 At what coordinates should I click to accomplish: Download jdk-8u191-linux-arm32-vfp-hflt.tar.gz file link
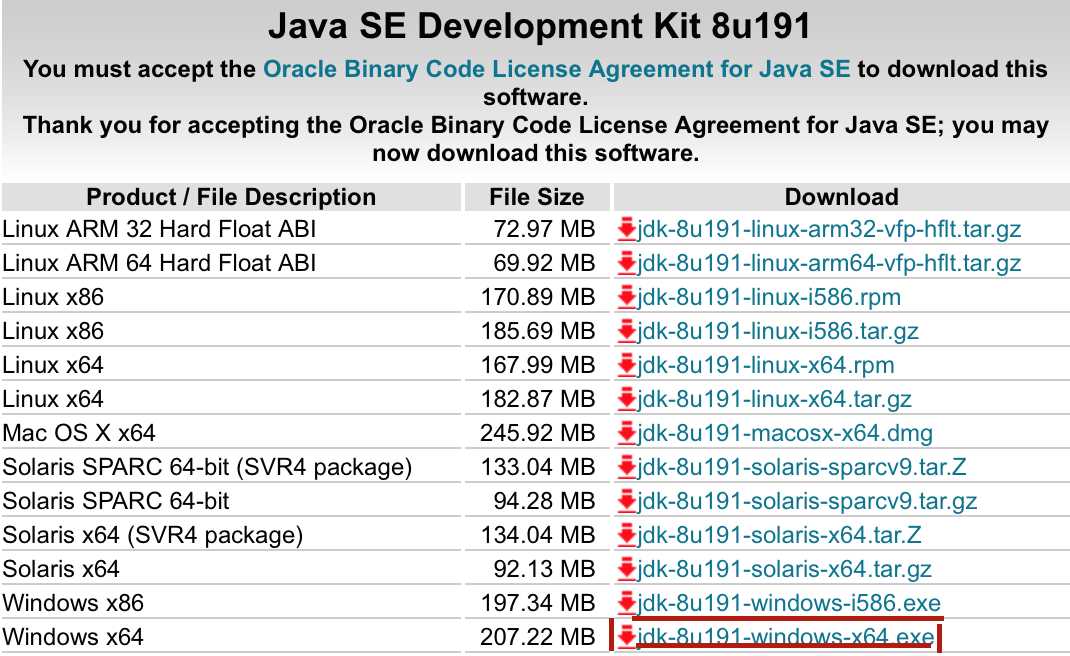[x=829, y=229]
